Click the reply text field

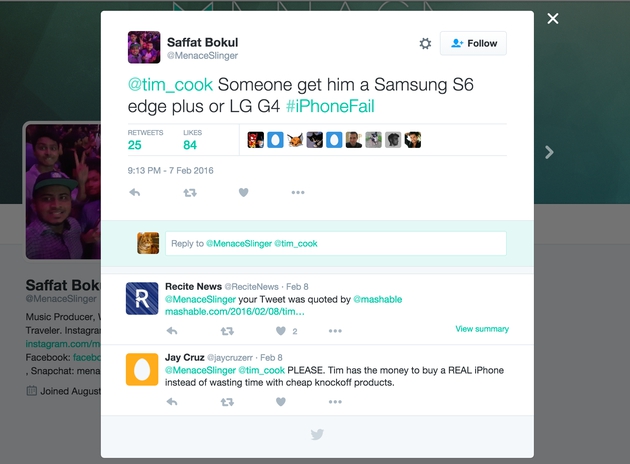pos(336,243)
